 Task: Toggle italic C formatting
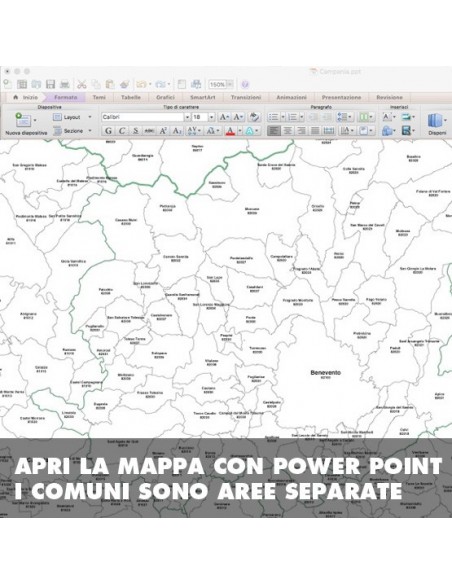(121, 131)
